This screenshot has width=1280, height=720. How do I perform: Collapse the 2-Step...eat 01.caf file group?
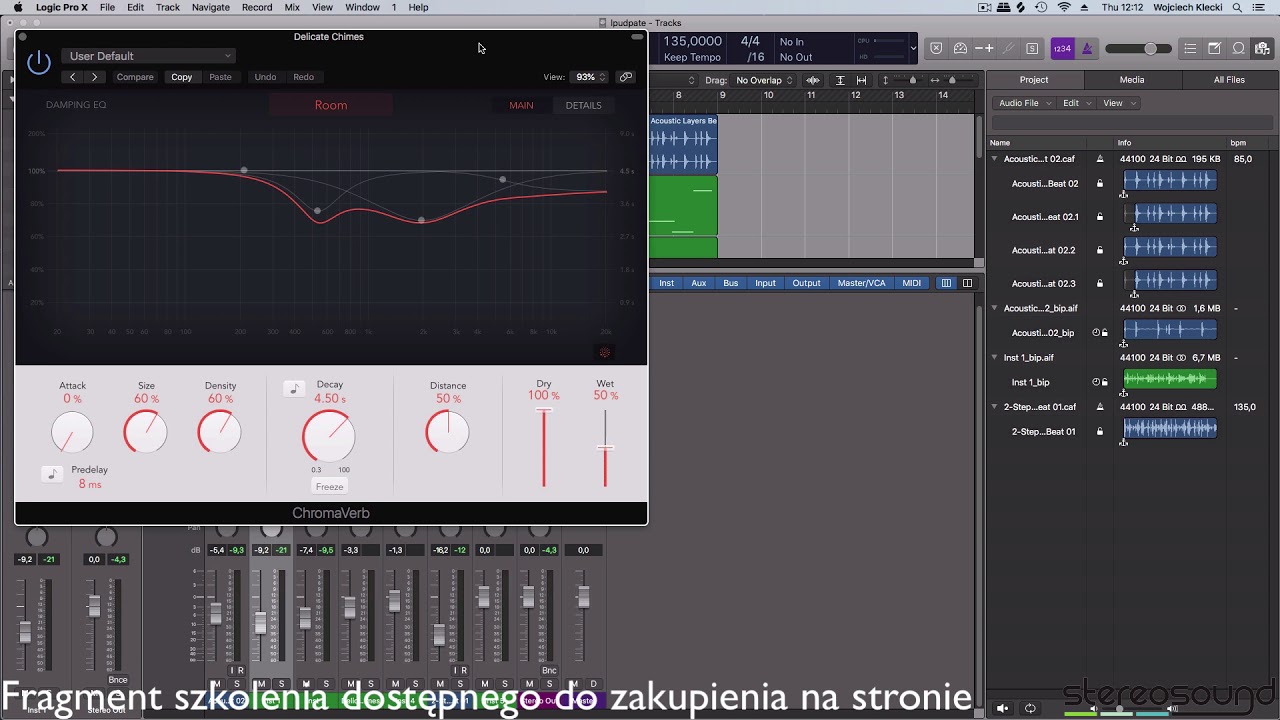point(994,407)
